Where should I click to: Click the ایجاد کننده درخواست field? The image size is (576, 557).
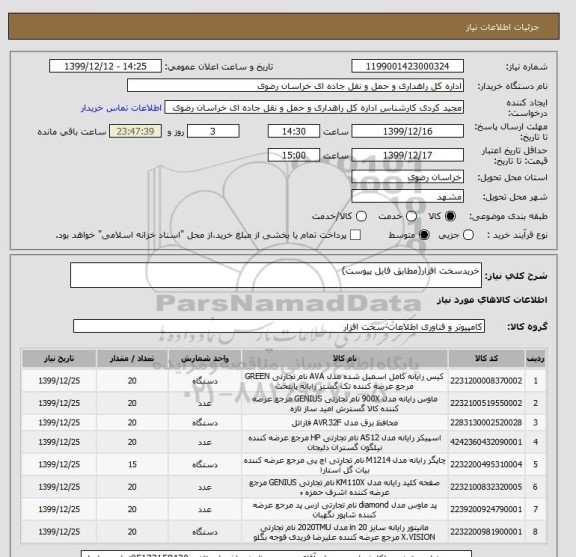point(314,108)
